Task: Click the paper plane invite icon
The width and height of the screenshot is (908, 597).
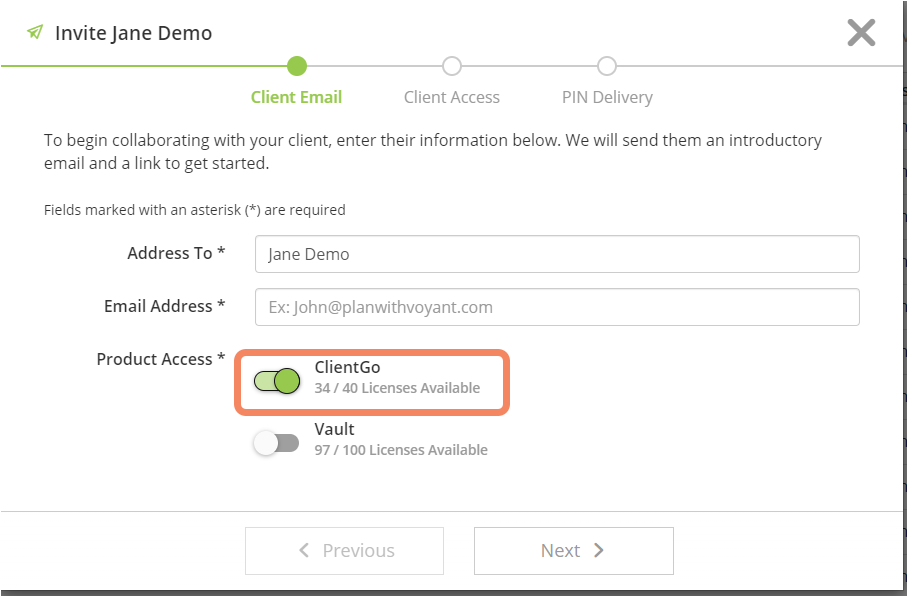Action: coord(35,32)
